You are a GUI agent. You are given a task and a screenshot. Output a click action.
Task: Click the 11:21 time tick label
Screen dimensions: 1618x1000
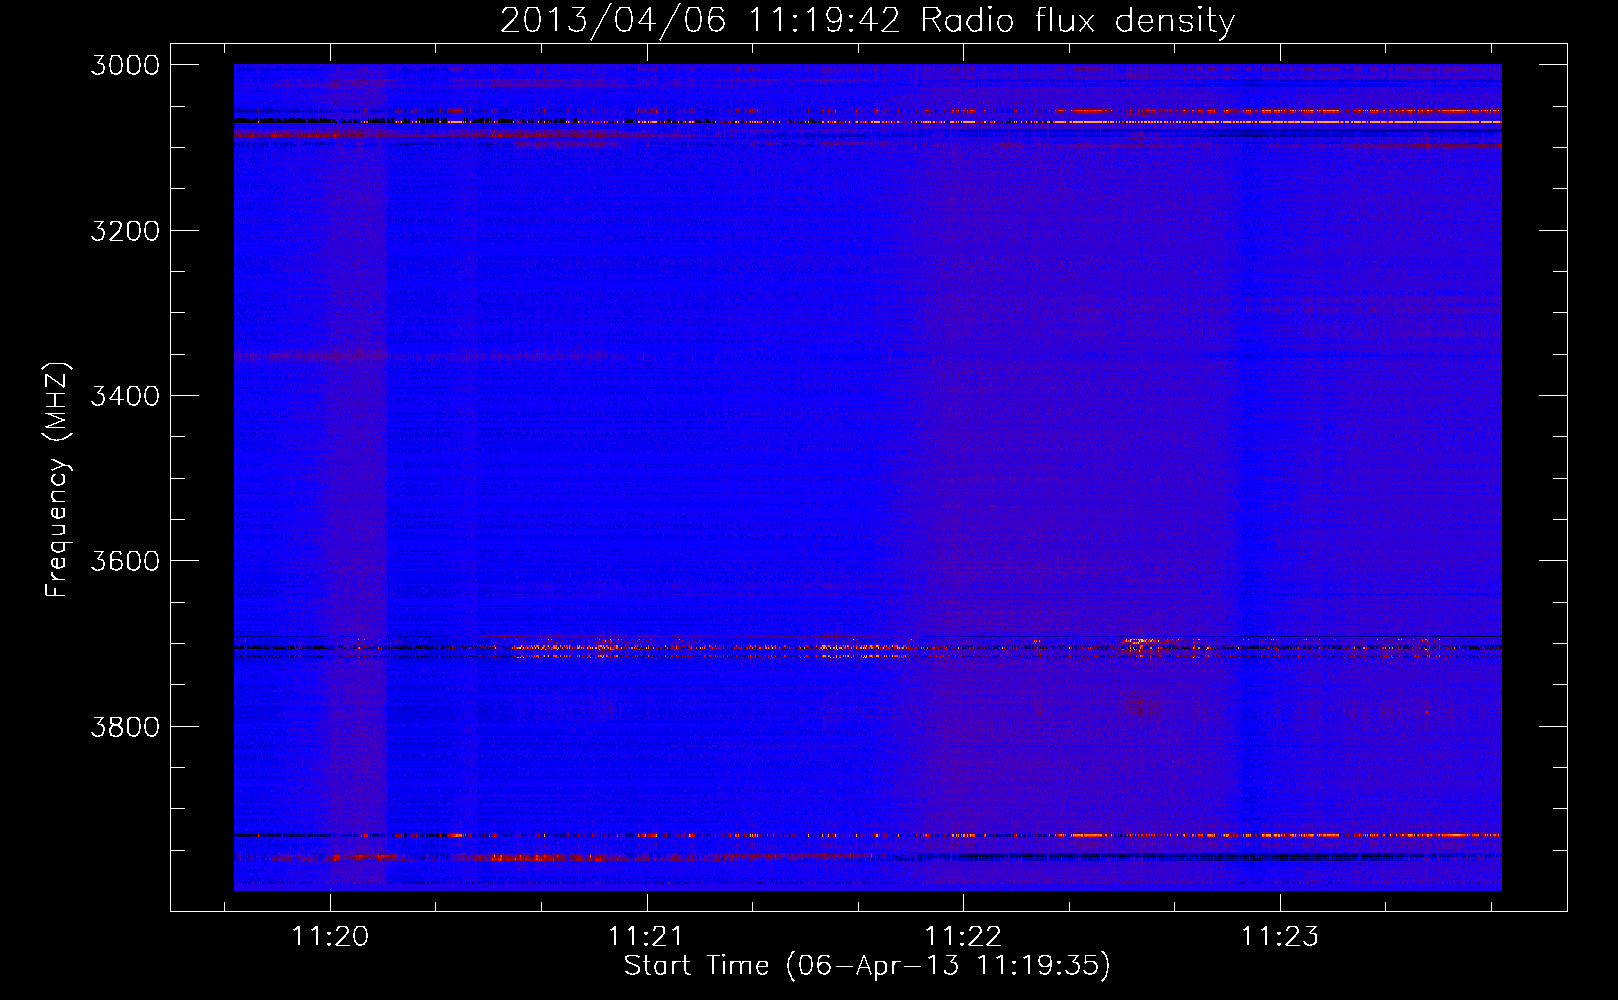[x=646, y=937]
